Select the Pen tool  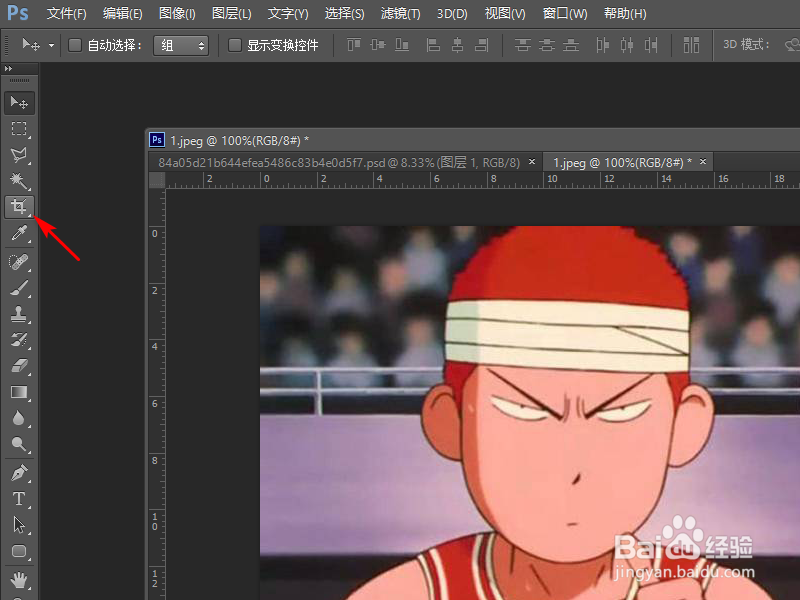click(x=19, y=473)
